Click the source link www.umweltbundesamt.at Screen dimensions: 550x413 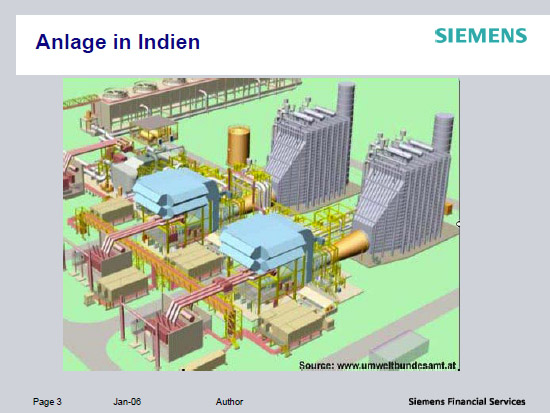coord(396,366)
